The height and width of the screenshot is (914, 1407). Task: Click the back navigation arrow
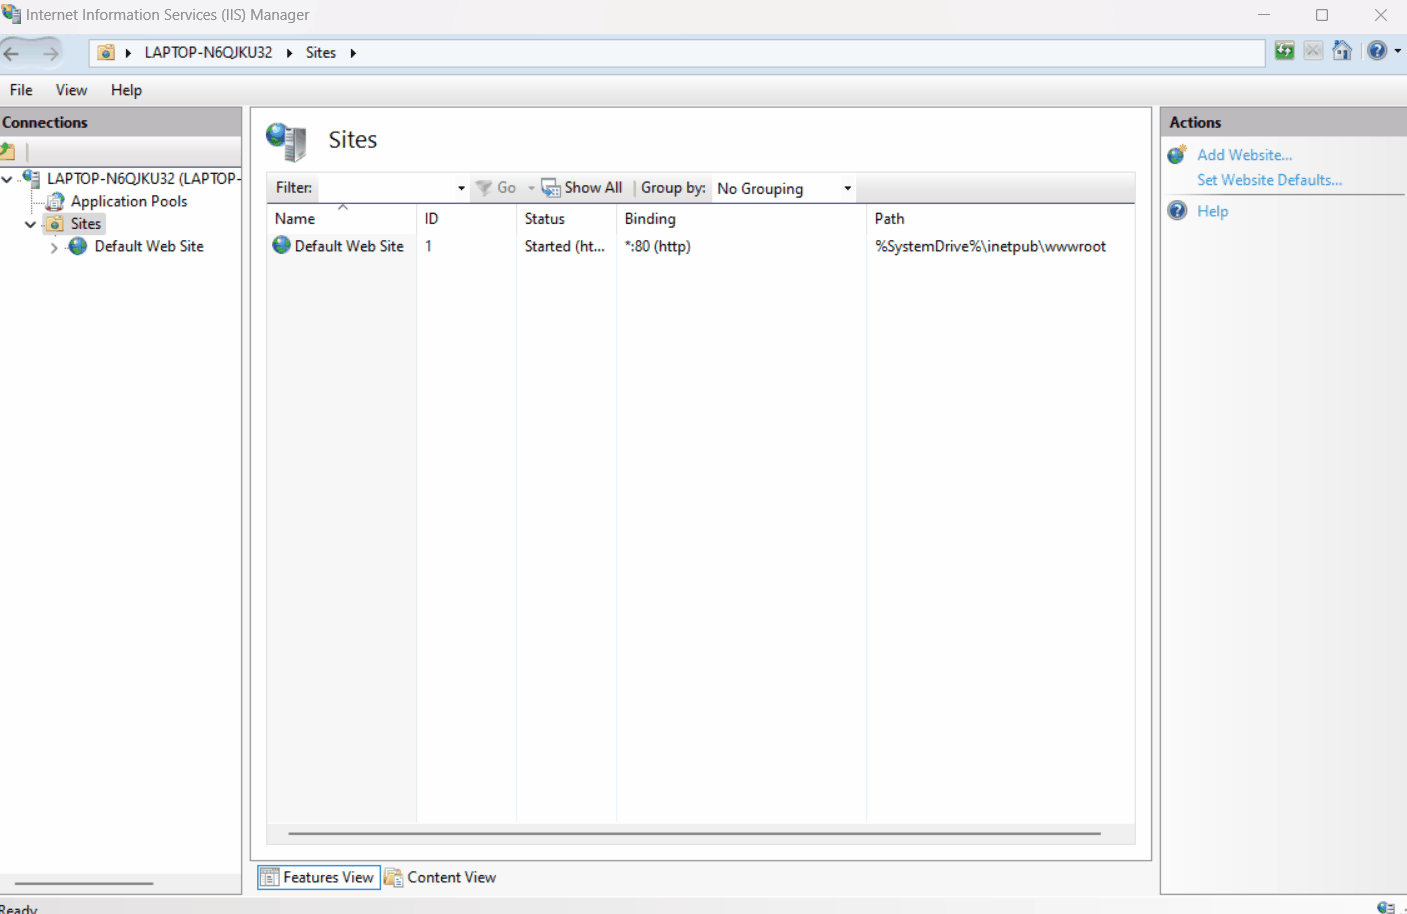point(13,53)
